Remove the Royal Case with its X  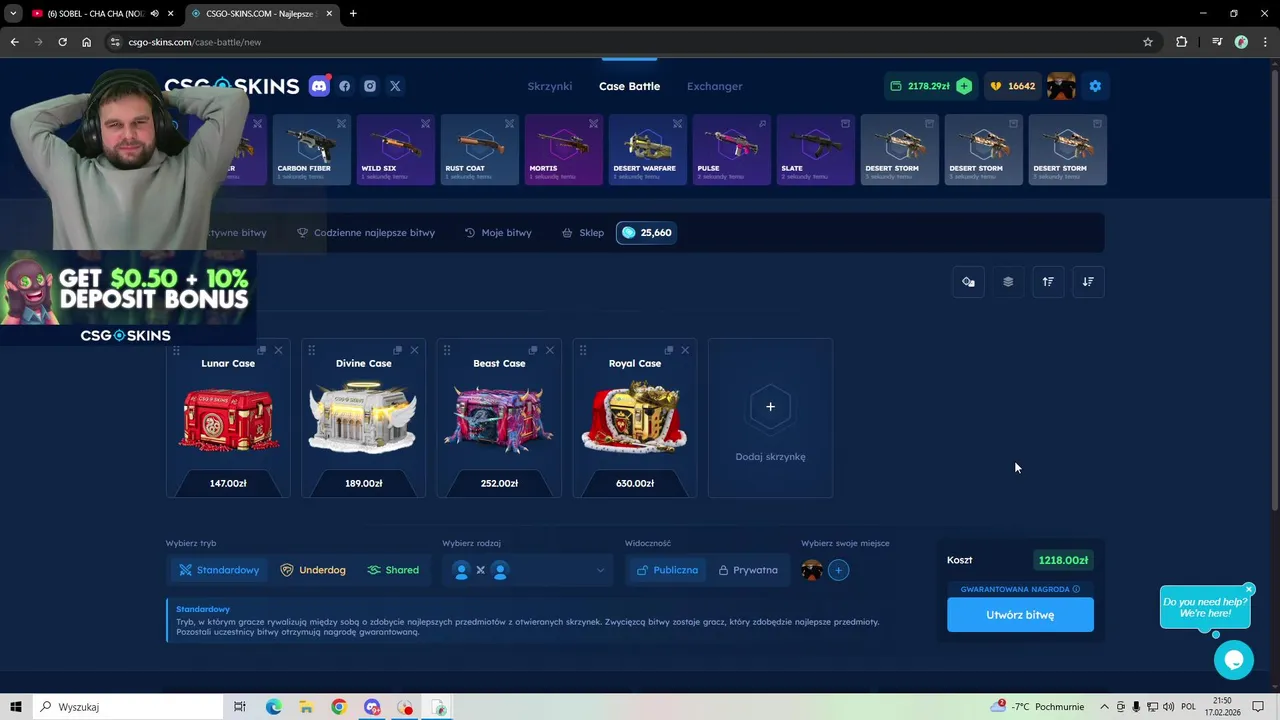(x=685, y=350)
